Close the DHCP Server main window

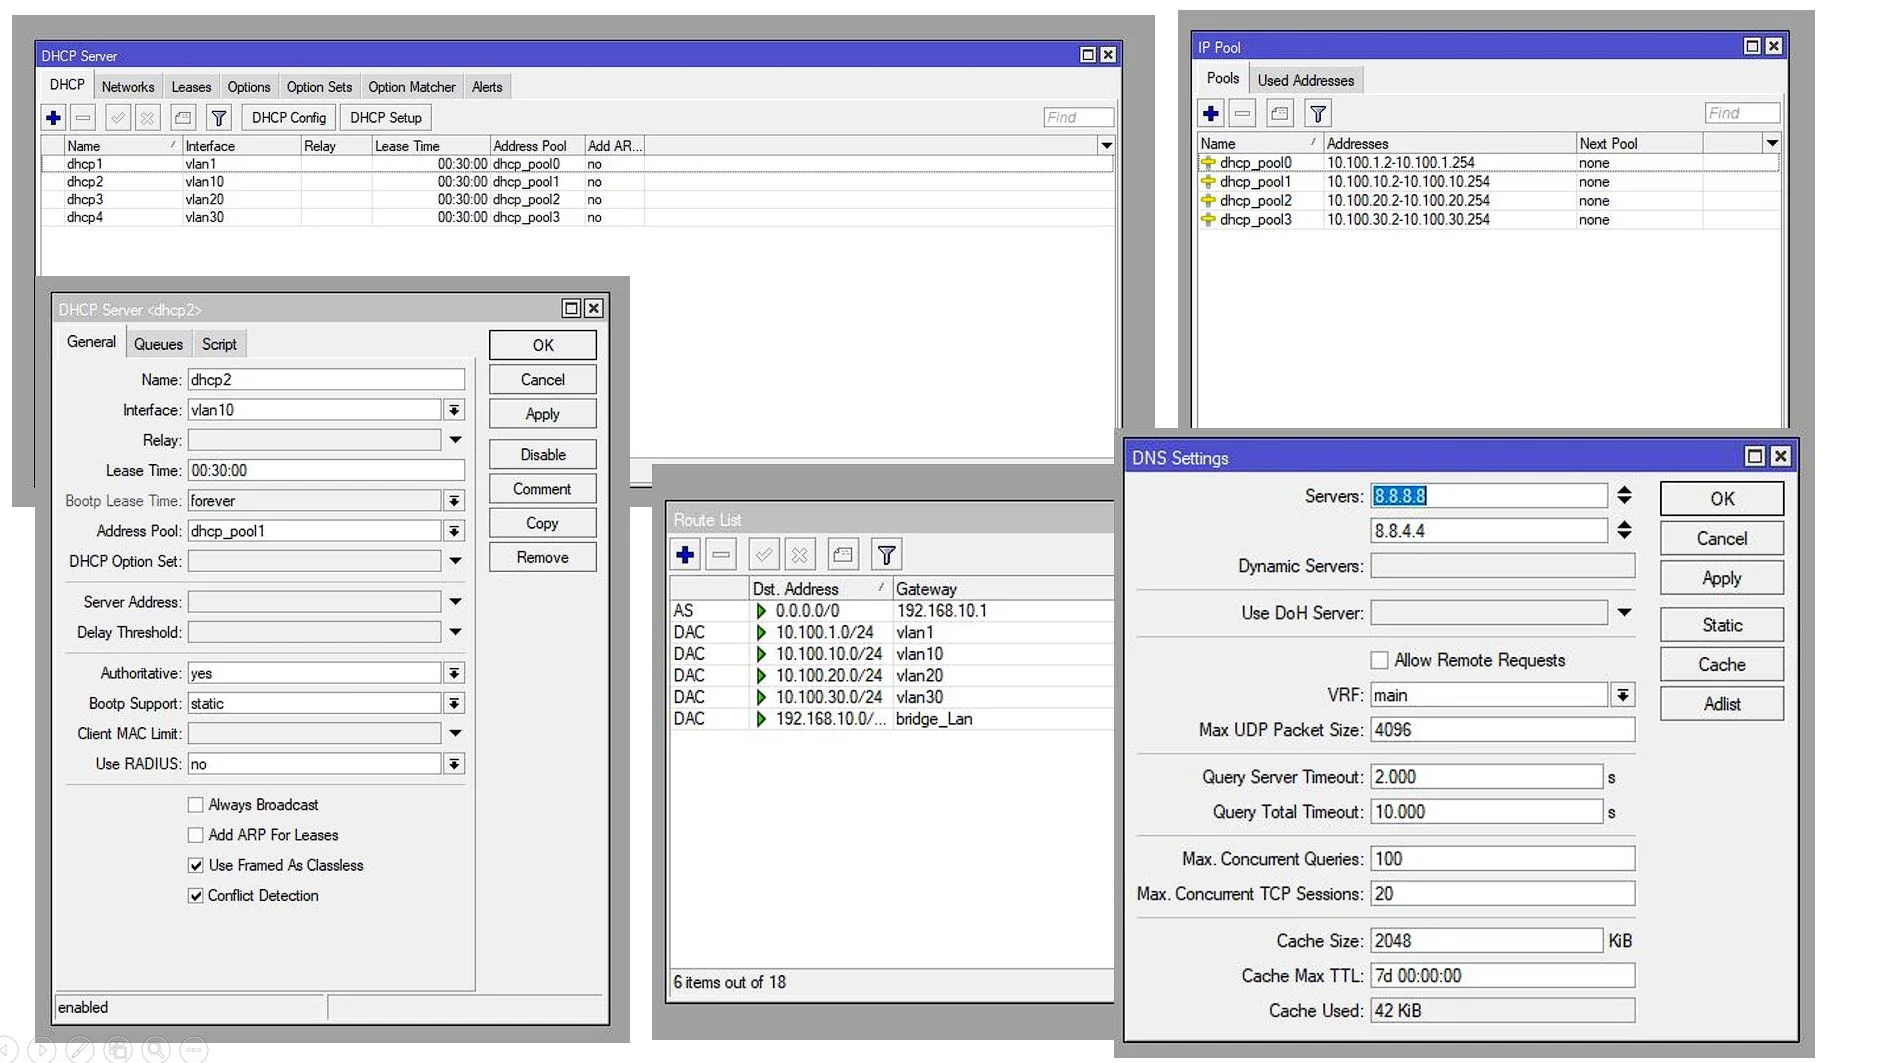[x=1108, y=55]
